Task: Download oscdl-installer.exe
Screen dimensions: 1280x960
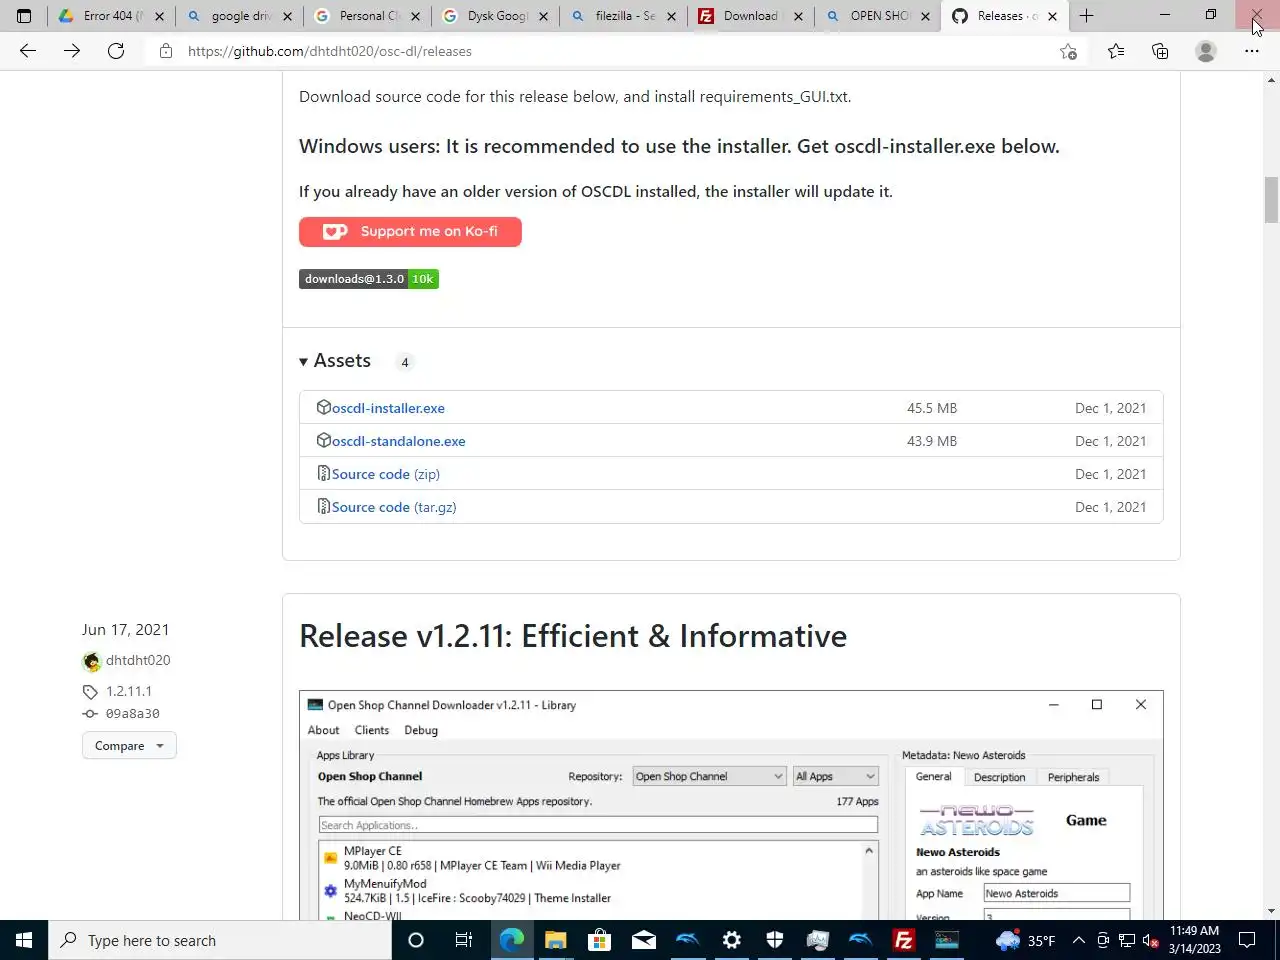Action: coord(388,408)
